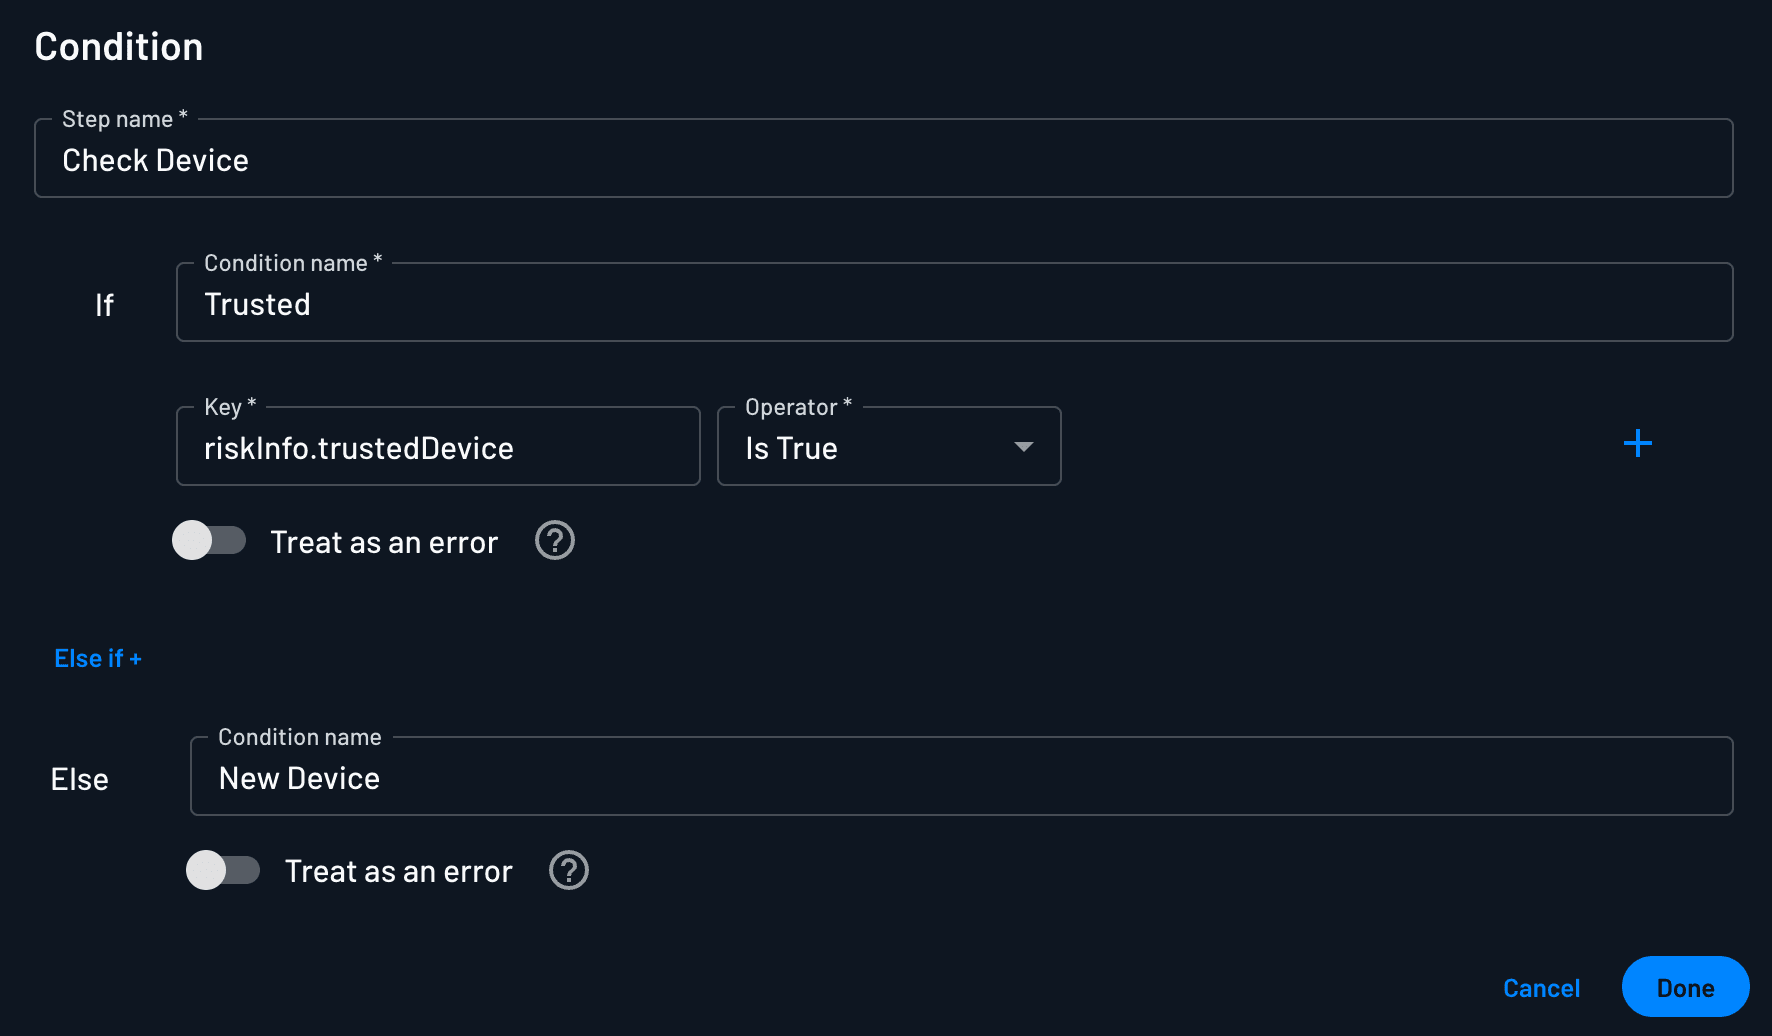Open help for Trusted's Treat as an error

click(x=554, y=540)
